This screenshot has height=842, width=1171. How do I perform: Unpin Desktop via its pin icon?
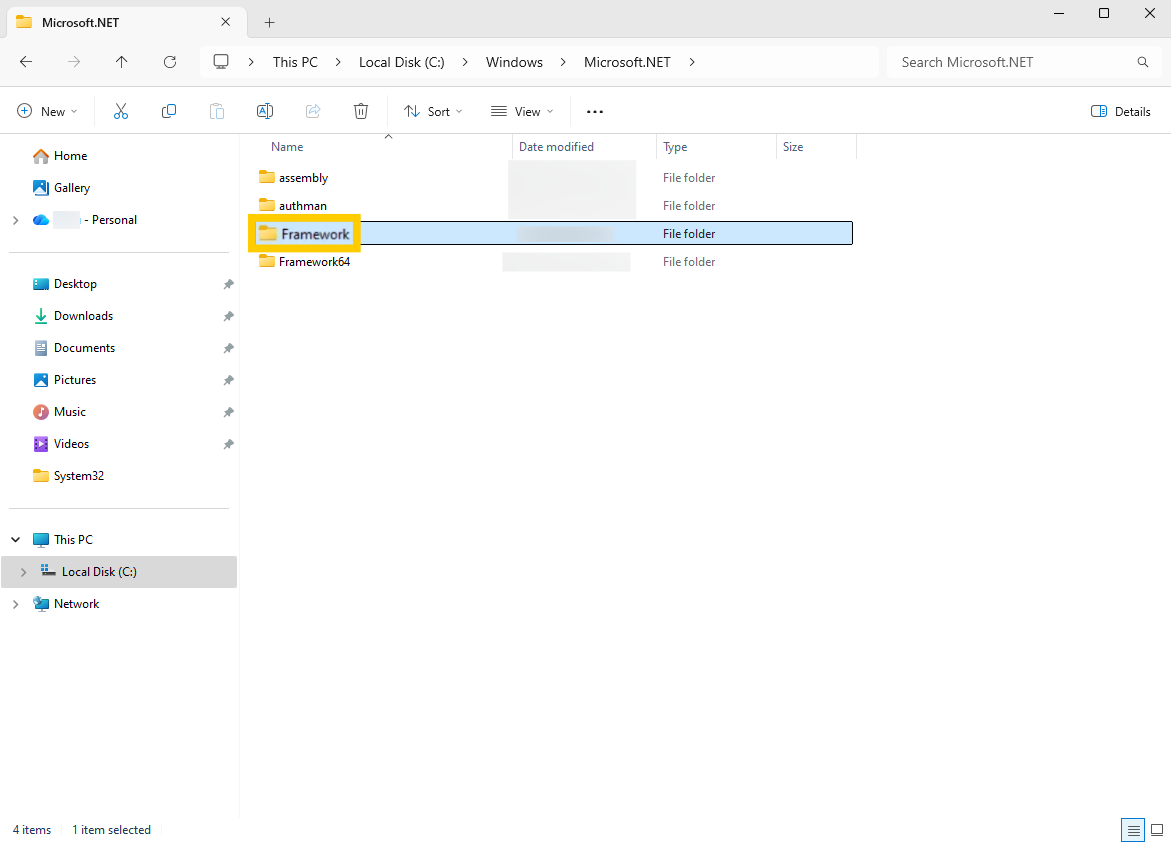[229, 284]
